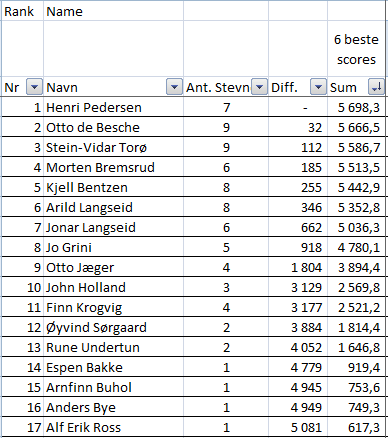Select diff value 346 cell

(298, 207)
